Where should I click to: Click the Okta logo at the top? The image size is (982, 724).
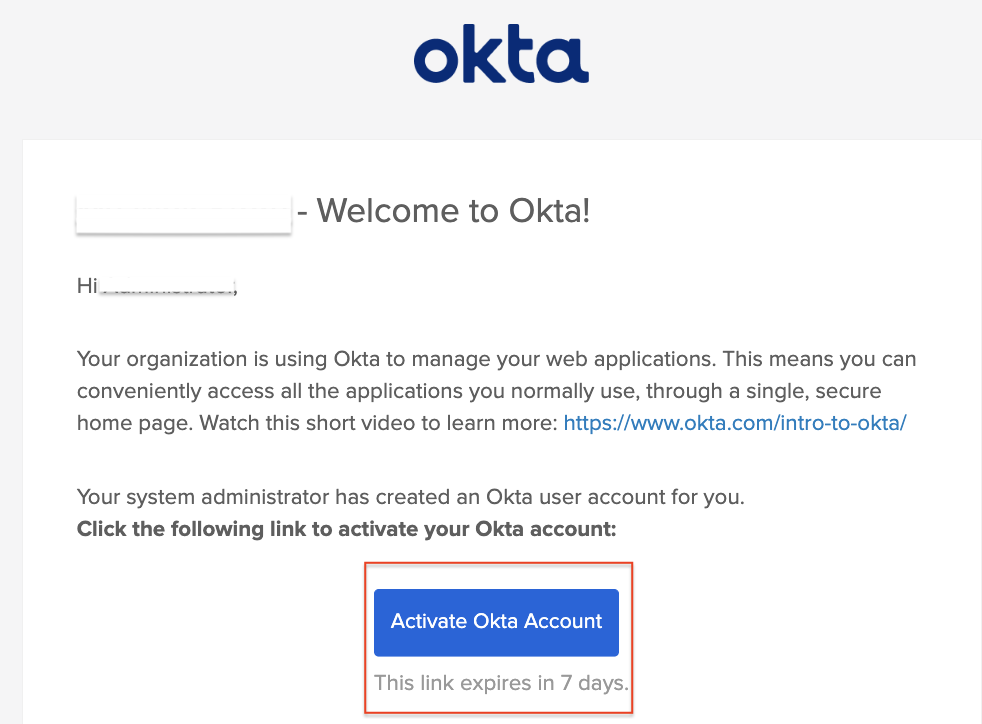click(500, 57)
